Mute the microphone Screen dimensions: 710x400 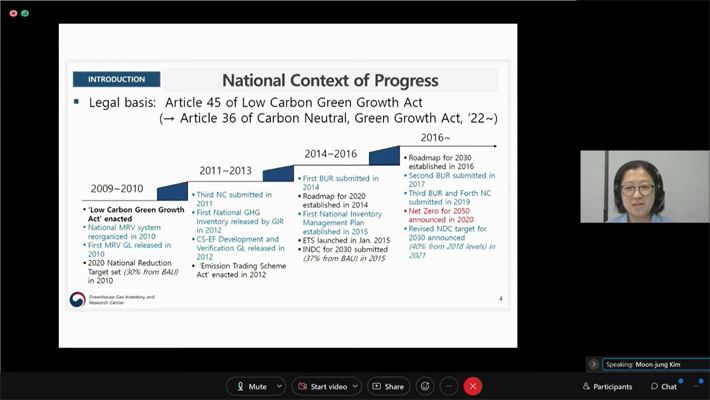251,386
